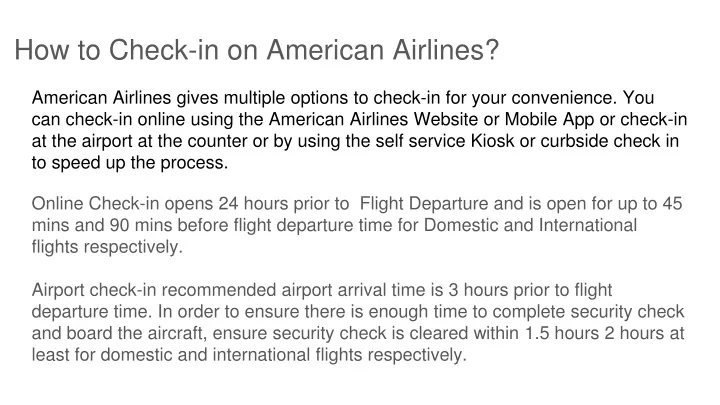Click 'least for domestic and international' line

point(171,355)
